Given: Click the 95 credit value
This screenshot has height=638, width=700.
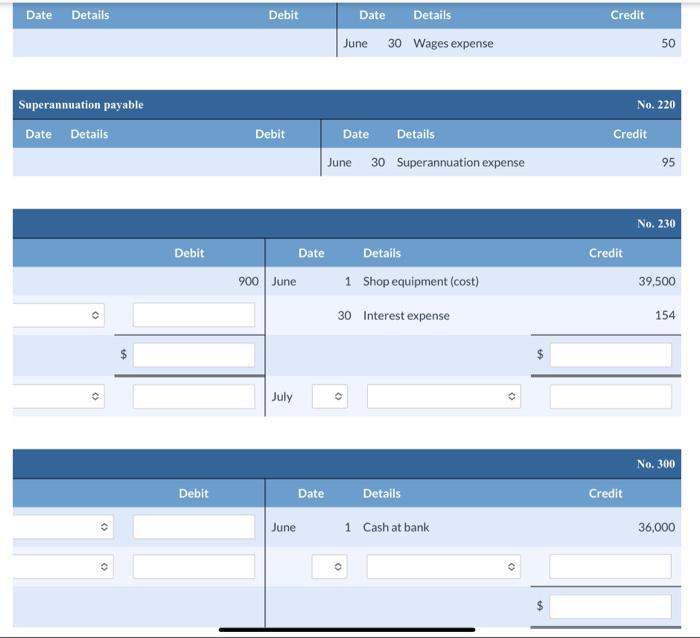Looking at the screenshot, I should coord(668,163).
